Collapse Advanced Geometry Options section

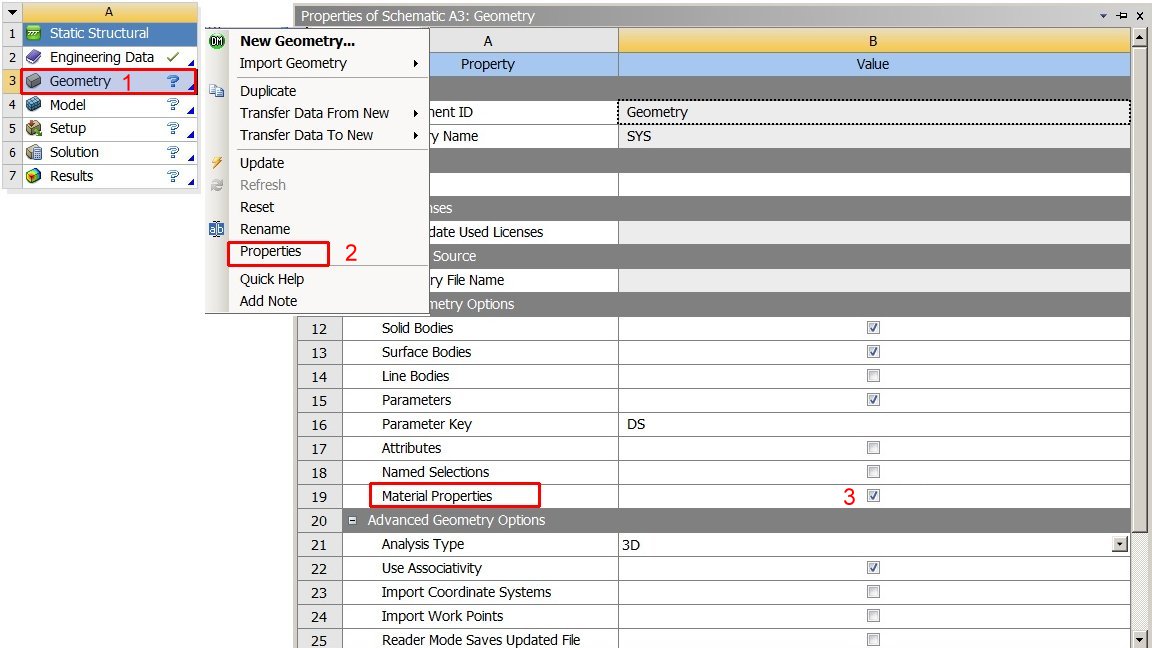(353, 520)
